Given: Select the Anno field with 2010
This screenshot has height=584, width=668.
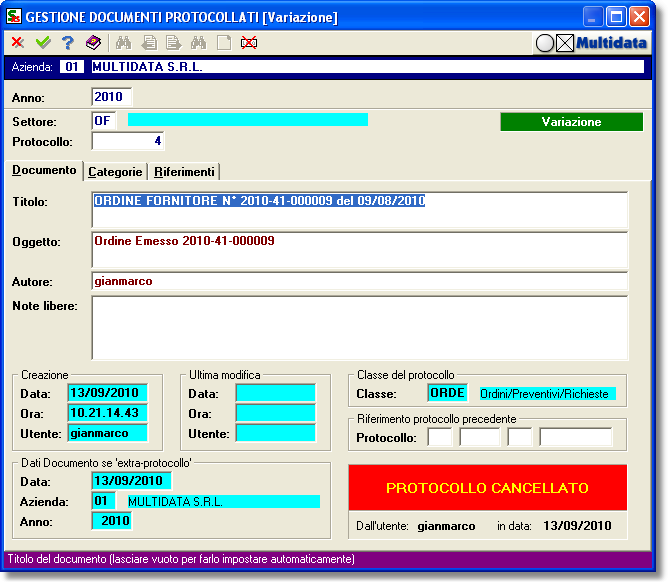Looking at the screenshot, I should (x=112, y=97).
